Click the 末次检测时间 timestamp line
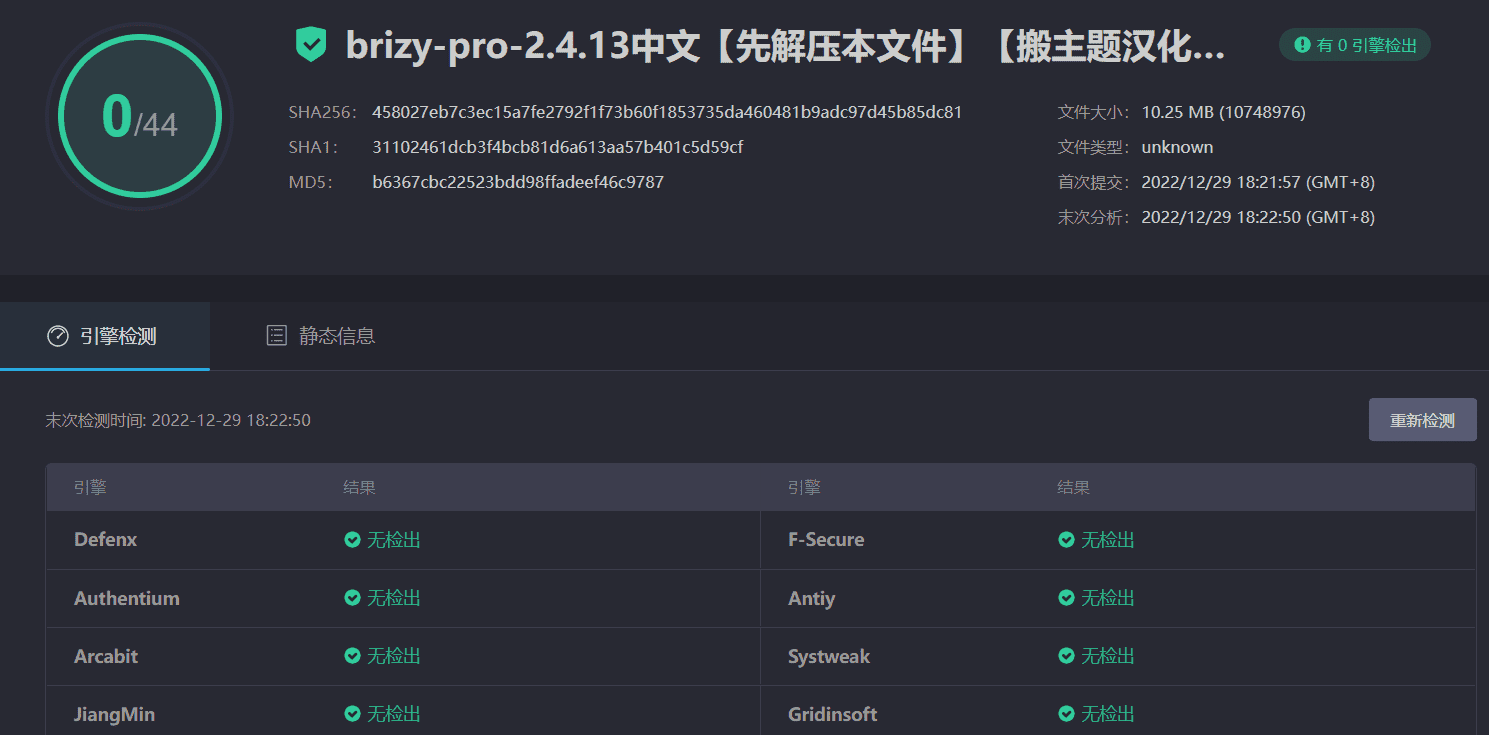Screen dimensions: 1489x735 coord(178,420)
